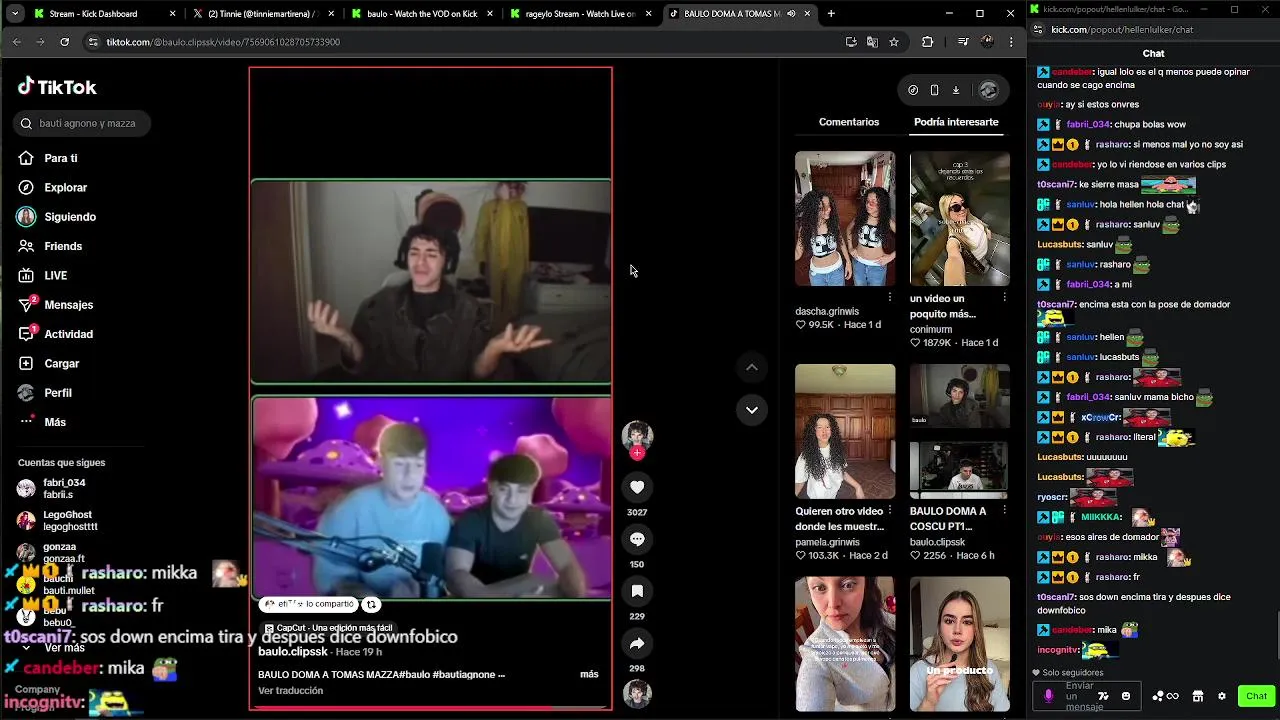Open options menu for dascha.grinwis video
The width and height of the screenshot is (1280, 720).
[890, 297]
